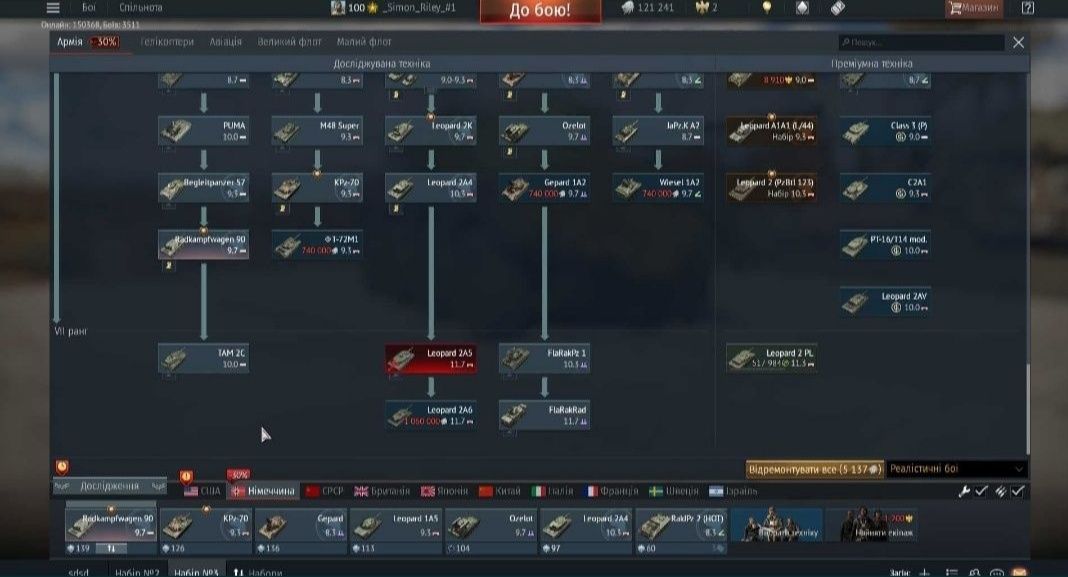Click the До бою! button

coord(540,11)
